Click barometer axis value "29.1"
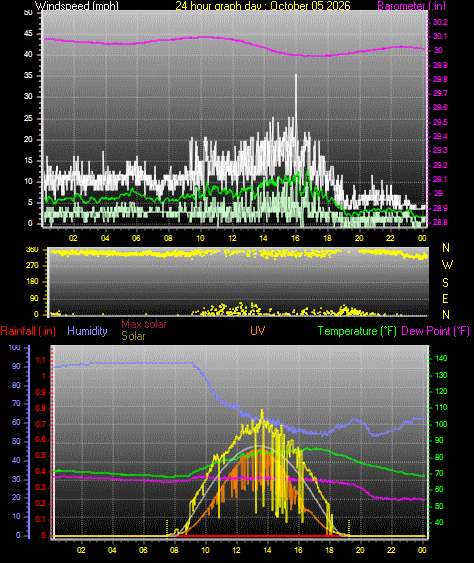 click(440, 179)
